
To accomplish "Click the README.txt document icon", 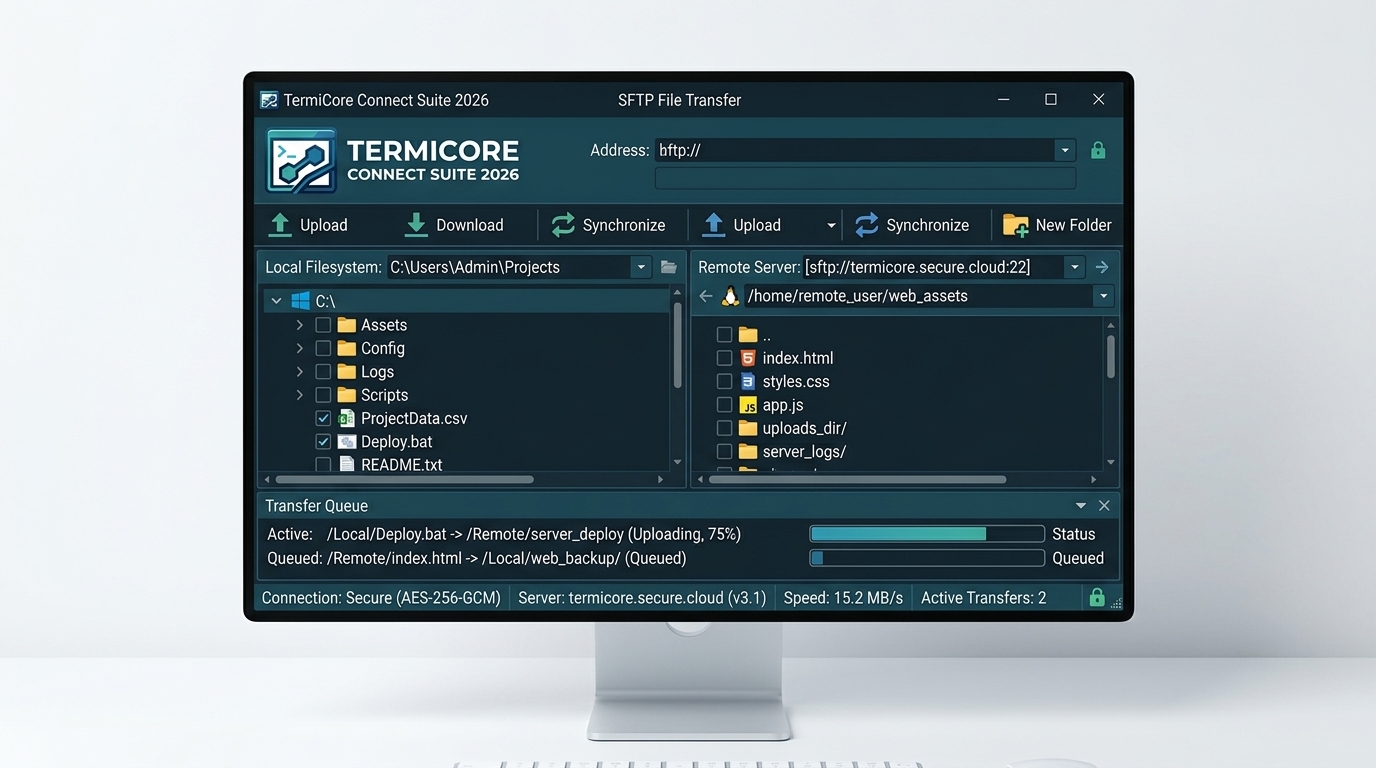I will 347,464.
